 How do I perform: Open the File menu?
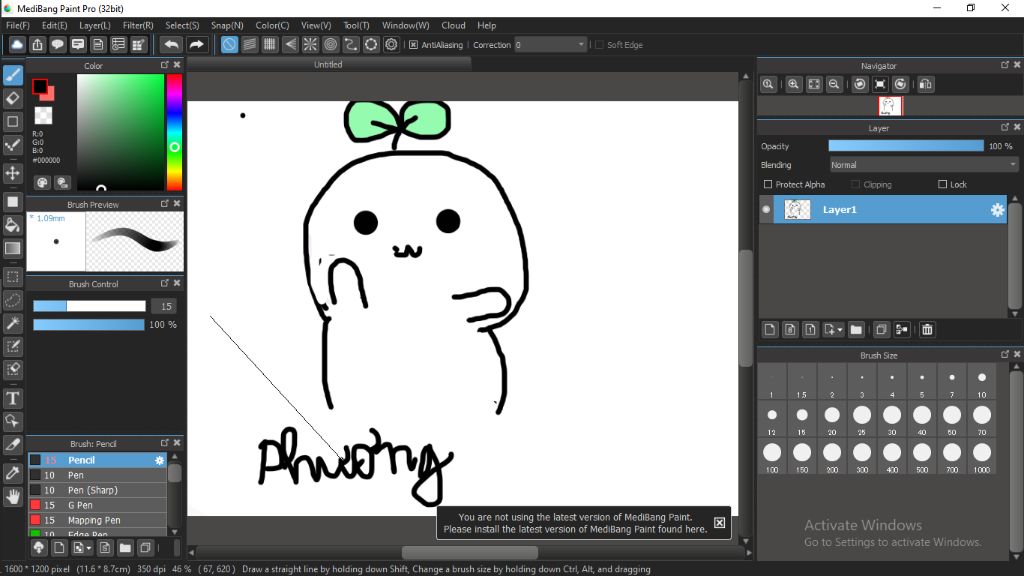pyautogui.click(x=18, y=25)
